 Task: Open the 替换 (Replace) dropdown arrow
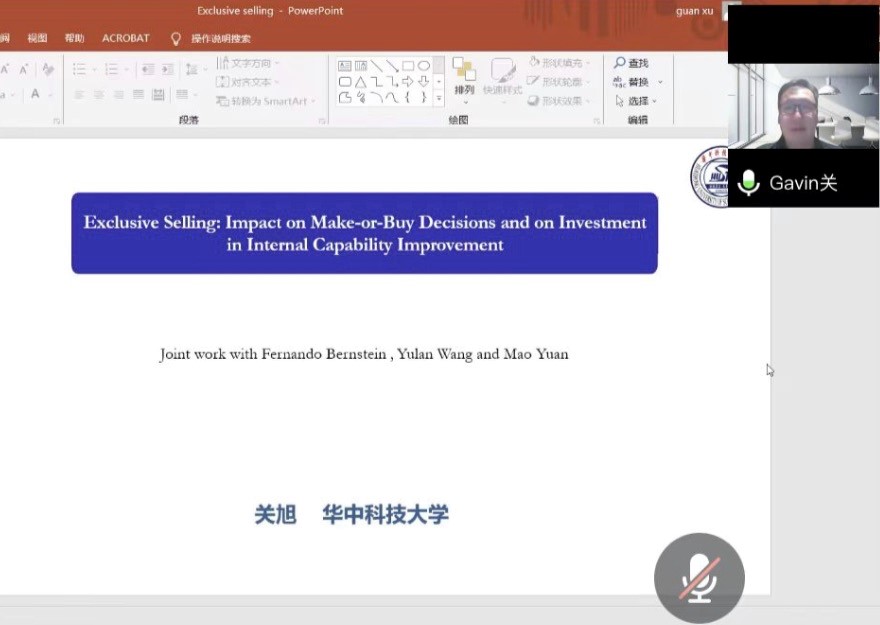(x=660, y=82)
